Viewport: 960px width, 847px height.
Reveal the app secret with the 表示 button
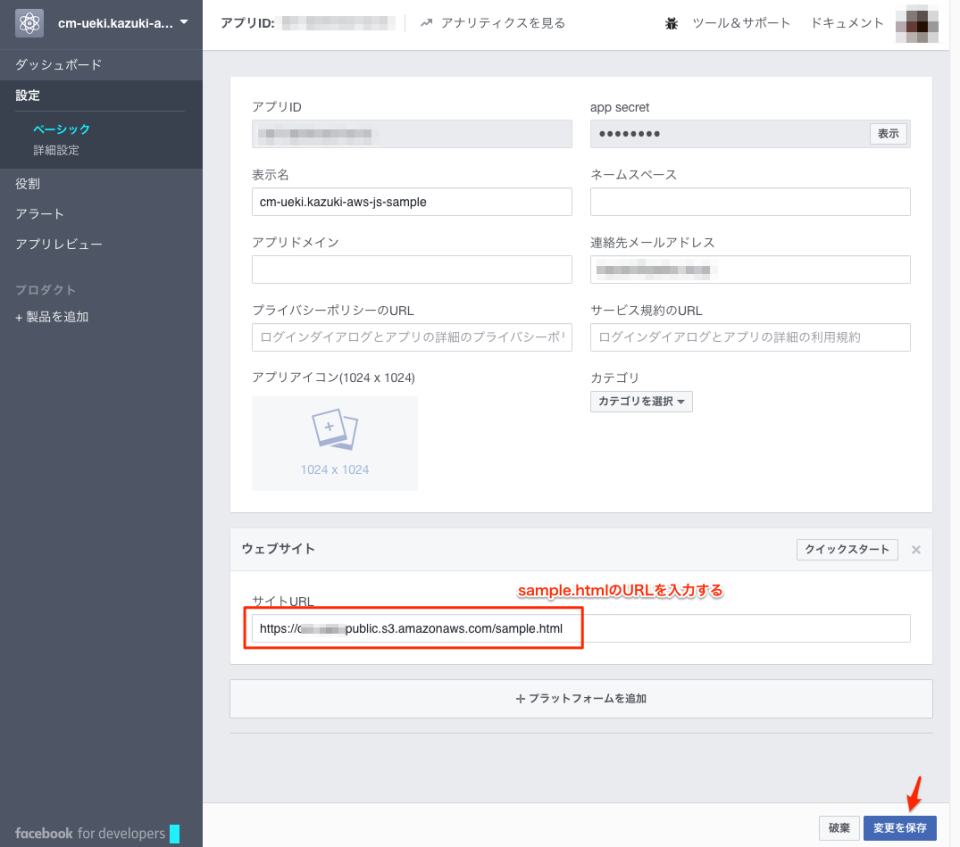click(888, 133)
